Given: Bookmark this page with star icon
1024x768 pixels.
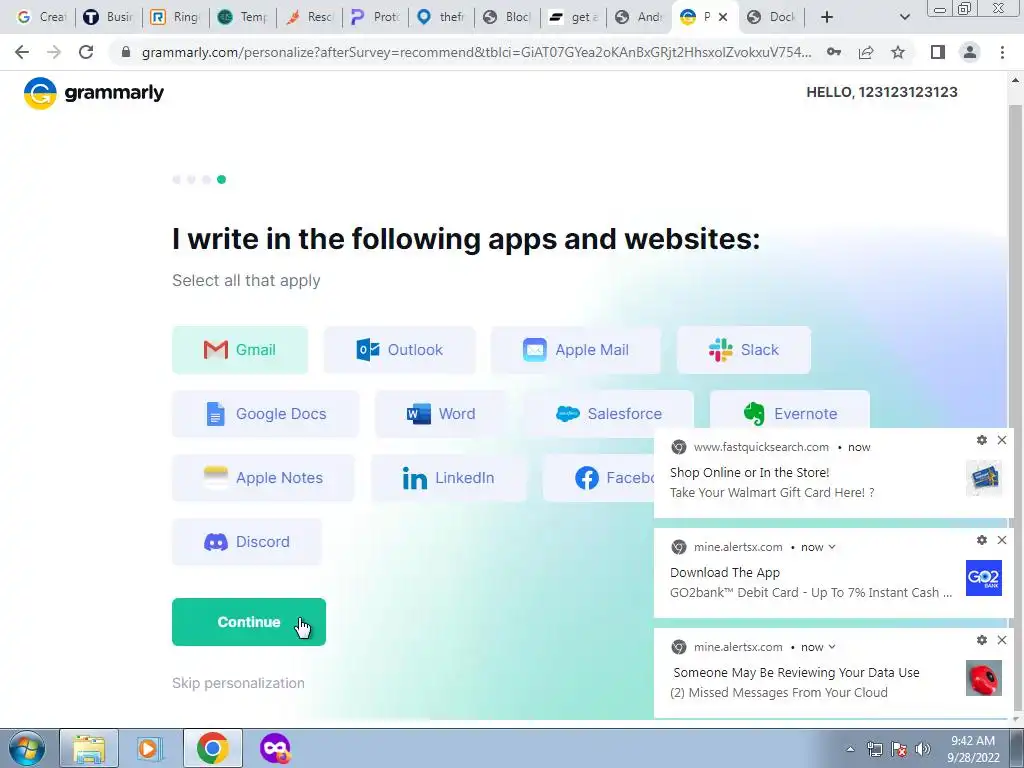Looking at the screenshot, I should [898, 52].
